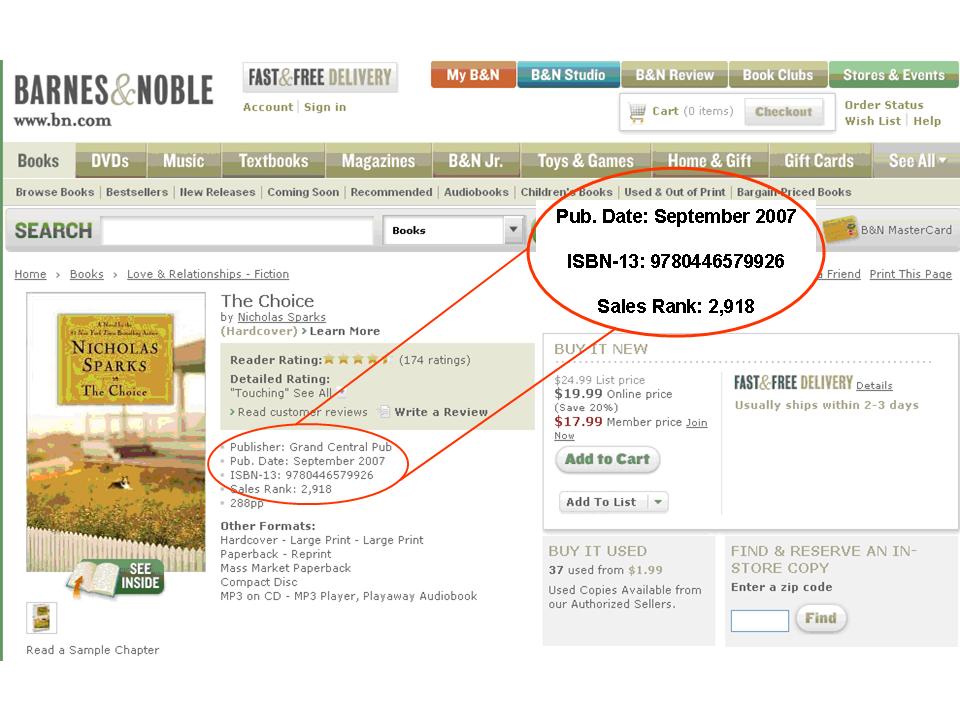Click the Write a Review page icon
This screenshot has height=720, width=960.
click(384, 411)
